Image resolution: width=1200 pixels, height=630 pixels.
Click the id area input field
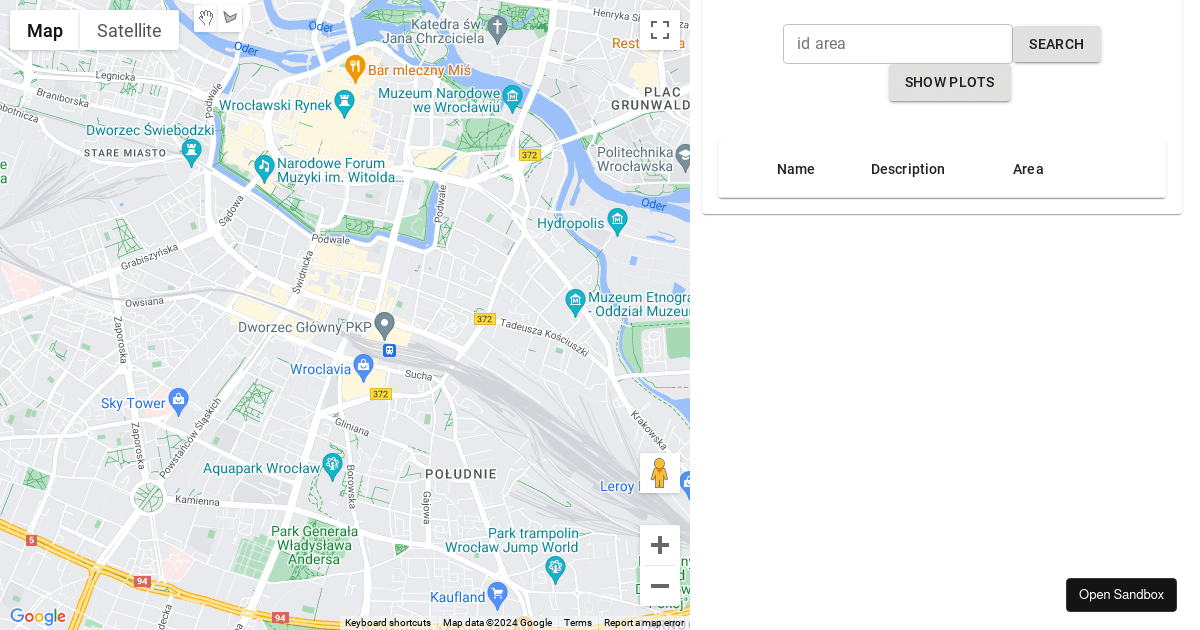click(897, 44)
